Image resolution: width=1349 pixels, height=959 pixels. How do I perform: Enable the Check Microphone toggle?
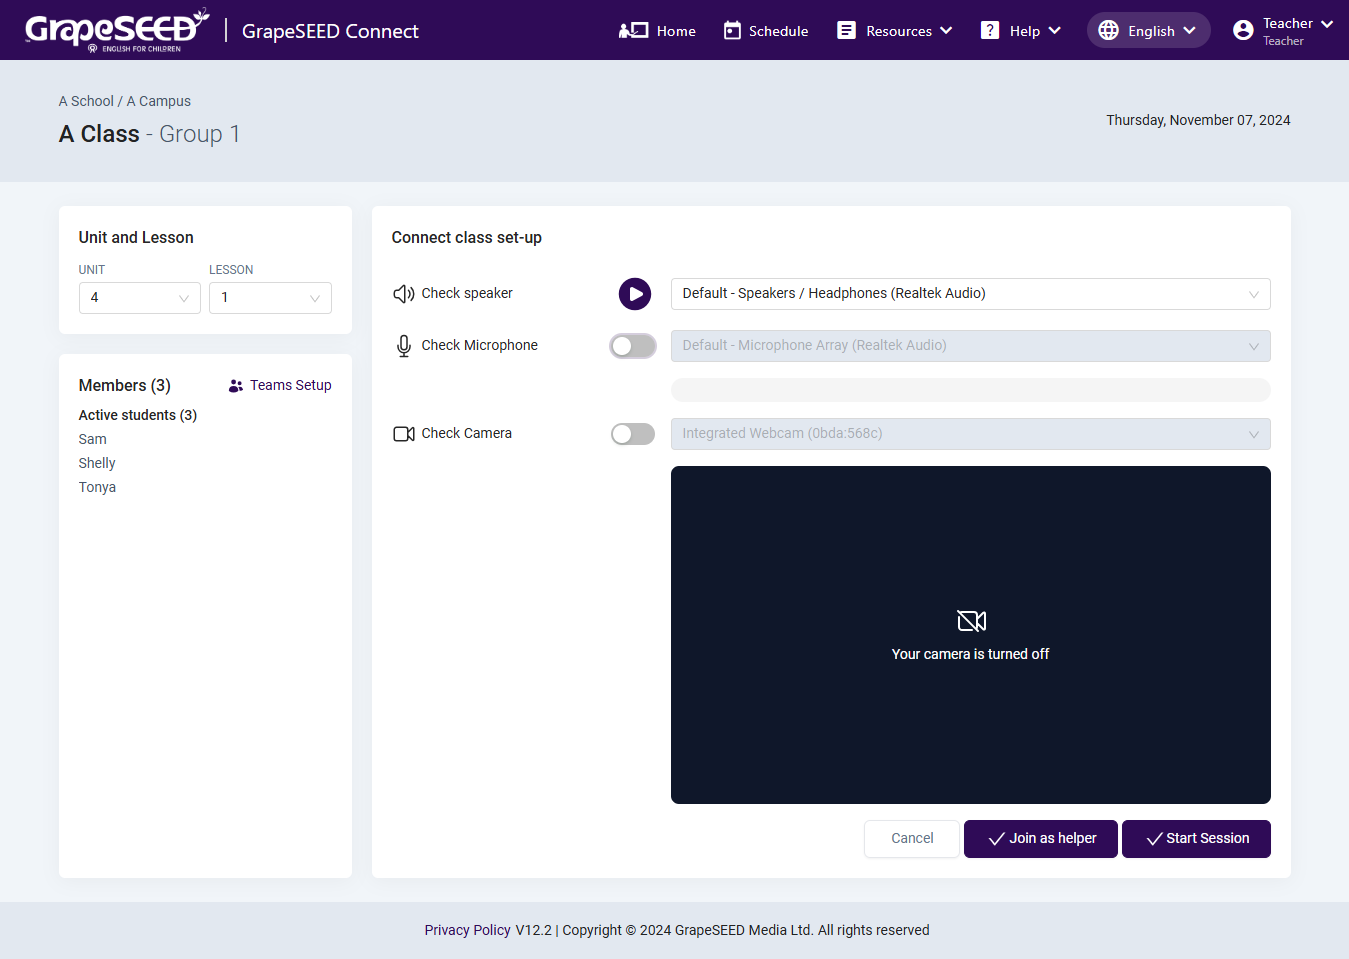tap(633, 346)
